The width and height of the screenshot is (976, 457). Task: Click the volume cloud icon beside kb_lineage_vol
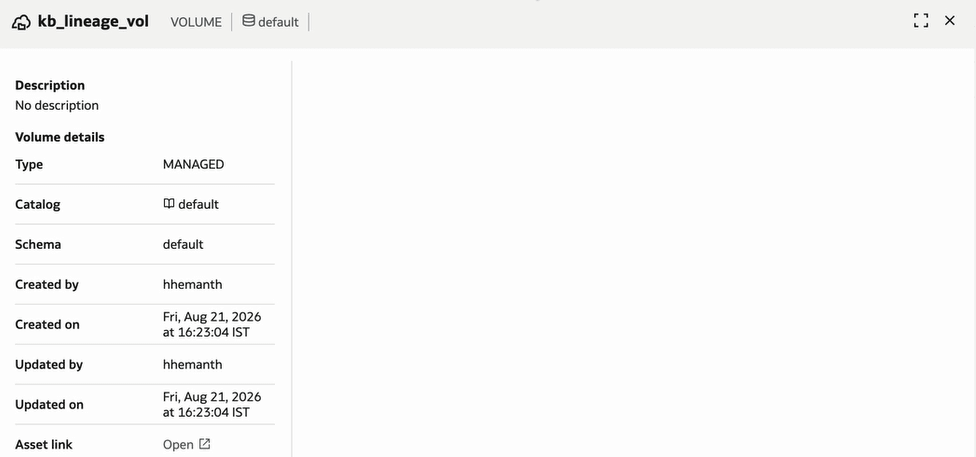pos(21,22)
